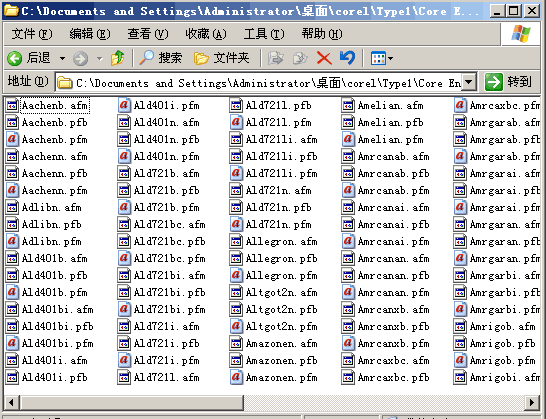The width and height of the screenshot is (546, 419).
Task: Go up one folder level icon
Action: tap(117, 58)
